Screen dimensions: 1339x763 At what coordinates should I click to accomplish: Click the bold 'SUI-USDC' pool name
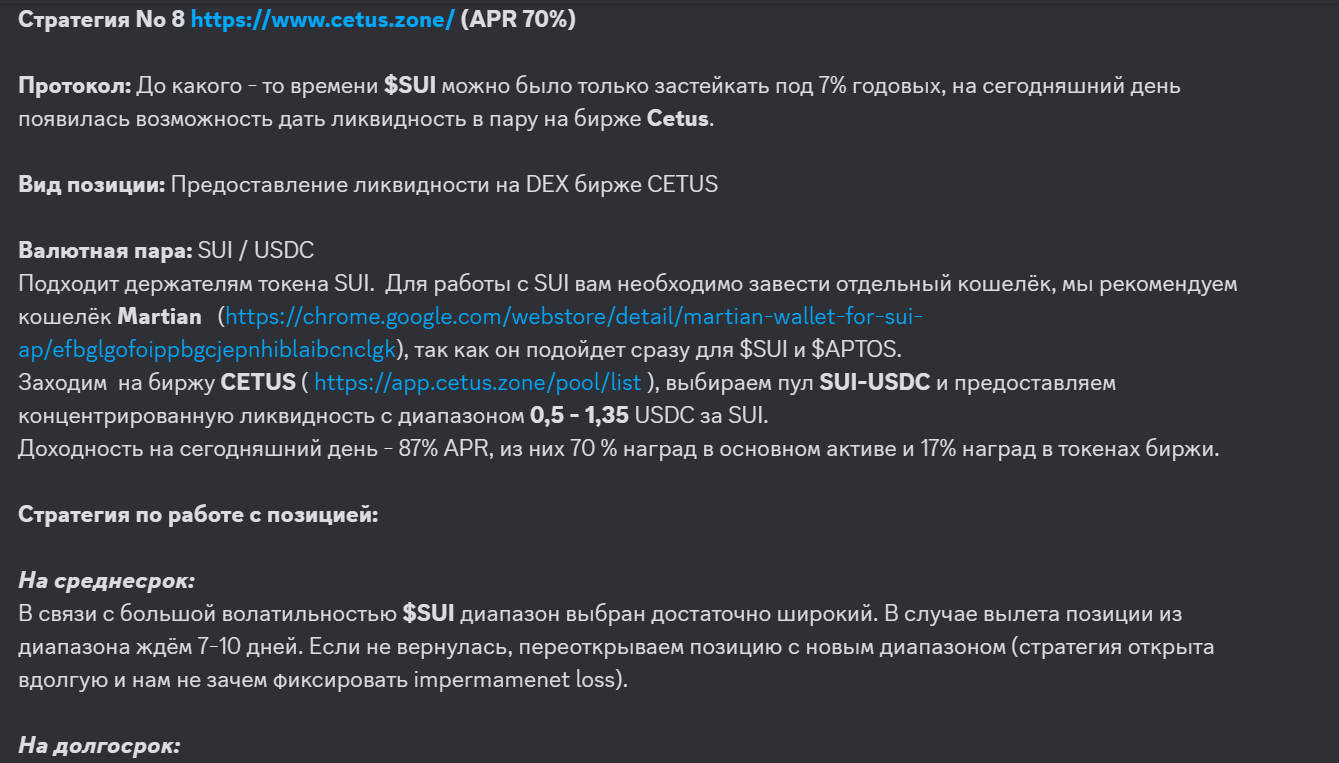875,383
